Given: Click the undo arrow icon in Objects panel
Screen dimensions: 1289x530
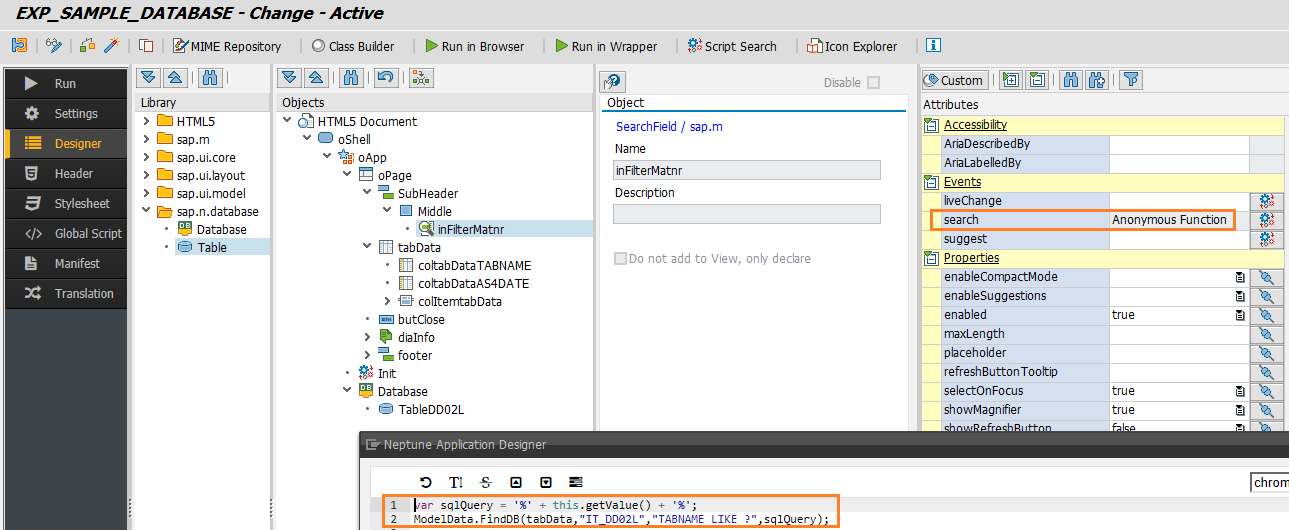Looking at the screenshot, I should pos(385,78).
